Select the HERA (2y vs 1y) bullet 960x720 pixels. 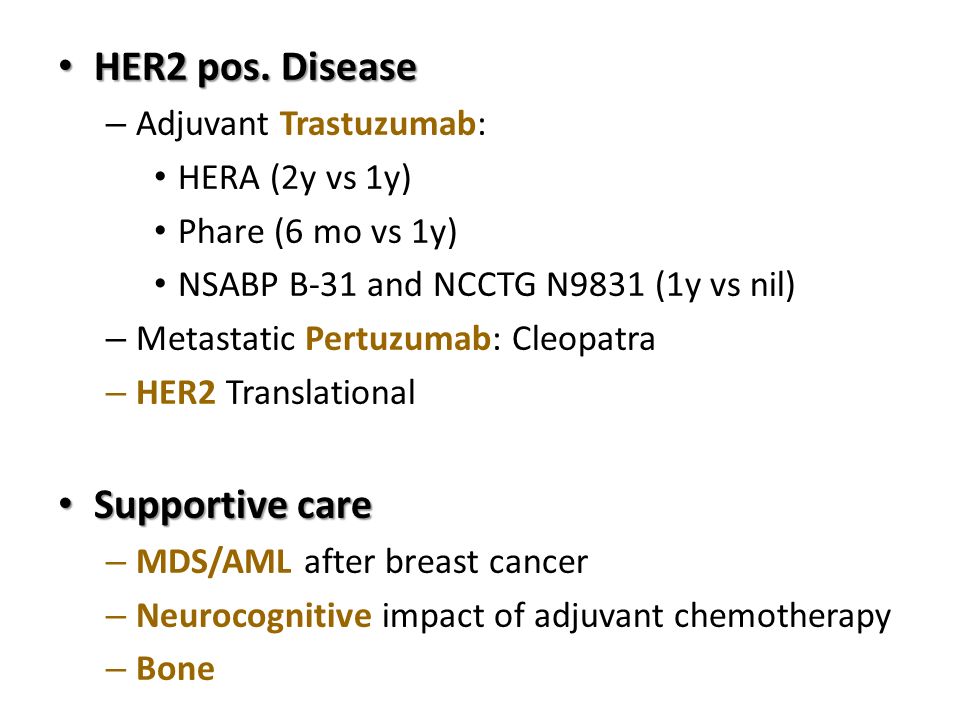click(294, 179)
